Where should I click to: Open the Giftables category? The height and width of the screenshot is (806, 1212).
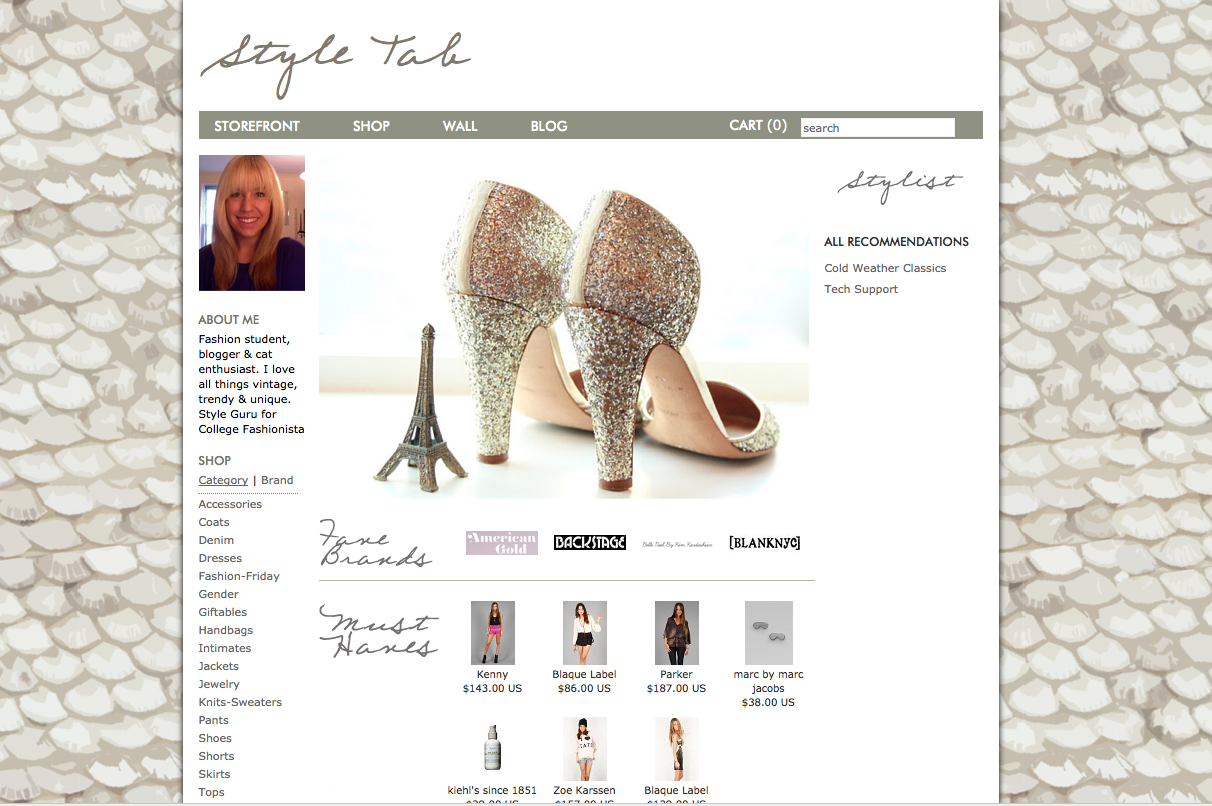point(223,612)
